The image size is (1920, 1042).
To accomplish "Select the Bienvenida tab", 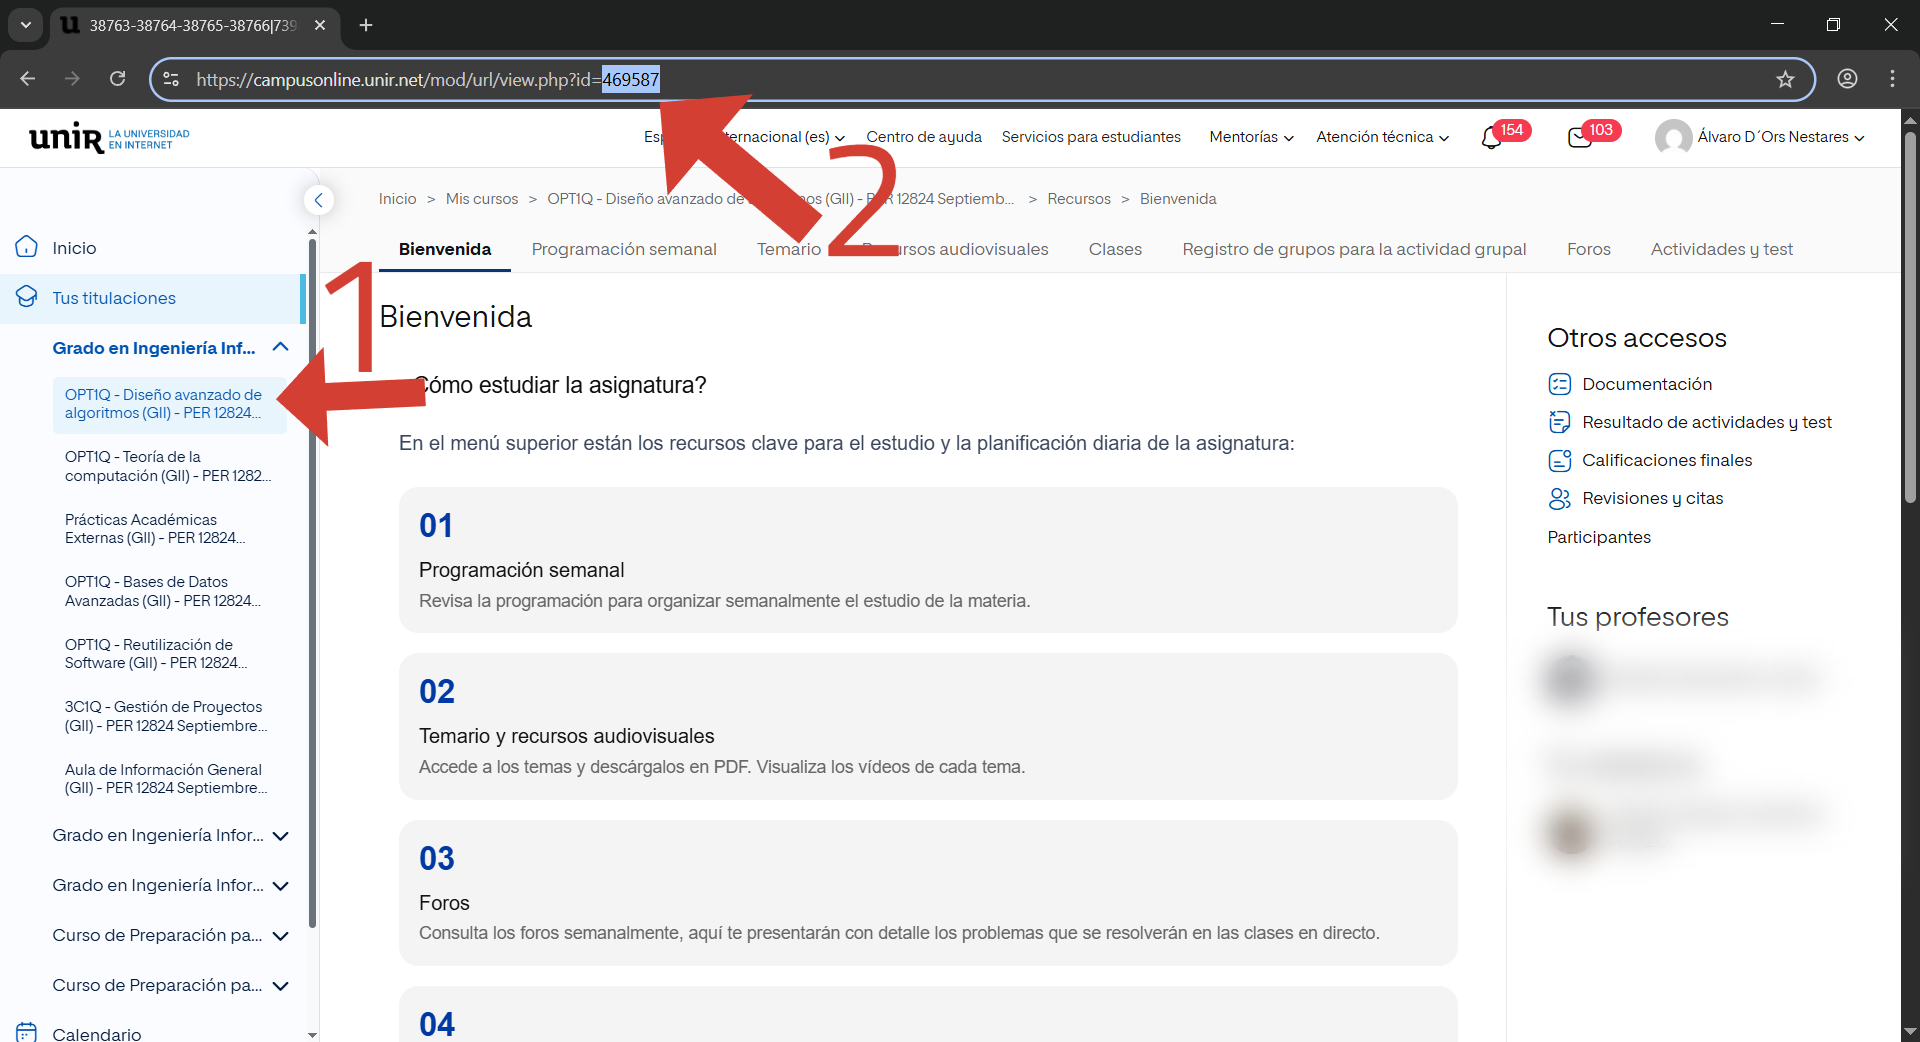I will pyautogui.click(x=445, y=249).
